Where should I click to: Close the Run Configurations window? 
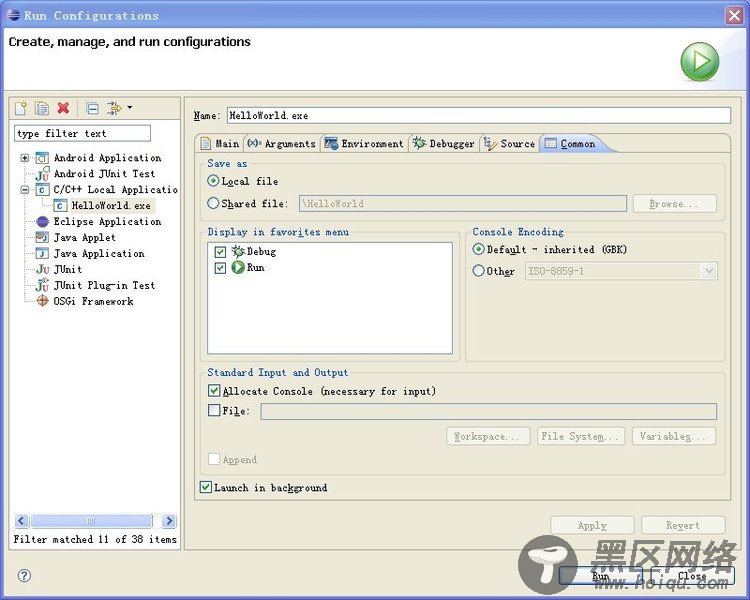click(x=734, y=15)
